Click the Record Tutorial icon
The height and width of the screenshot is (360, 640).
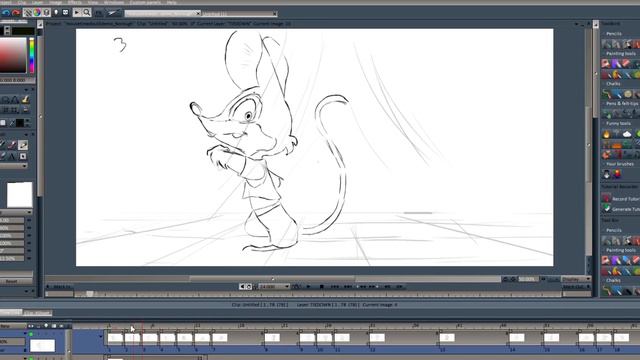[x=607, y=198]
